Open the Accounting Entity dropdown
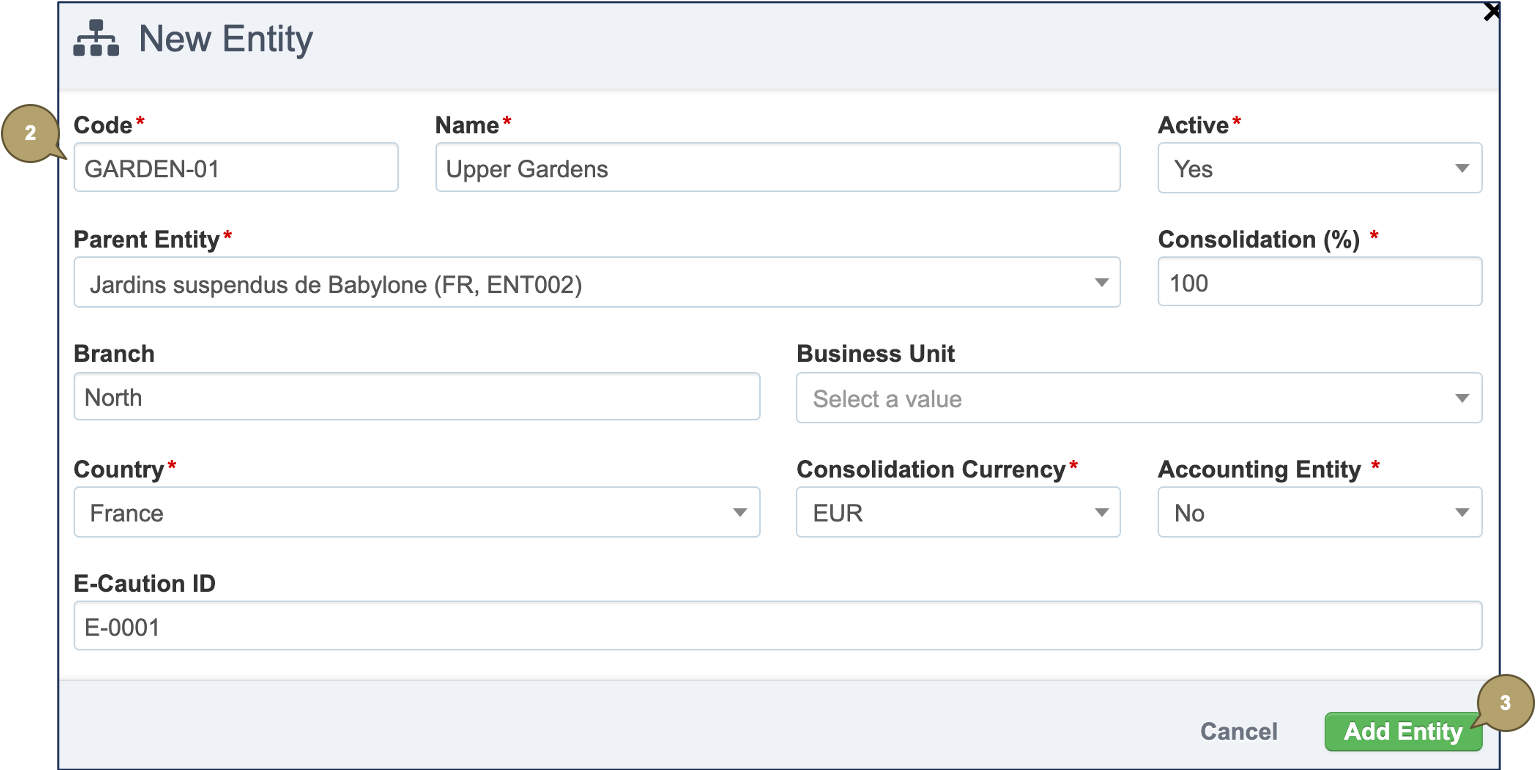Screen dimensions: 1536x770 [1319, 513]
